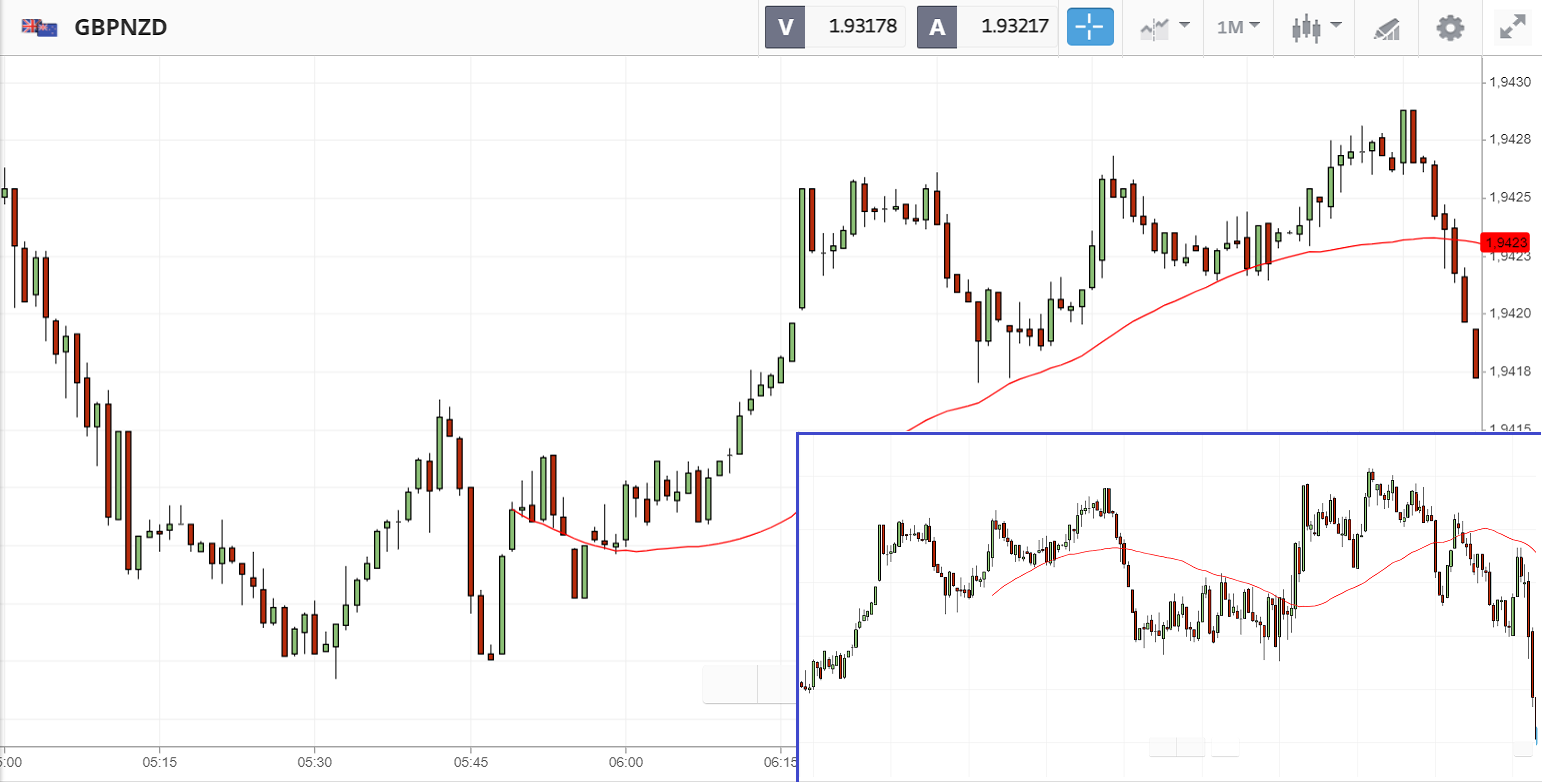Click the GBPNZD symbol name
Screen dimensions: 1542x782
121,27
